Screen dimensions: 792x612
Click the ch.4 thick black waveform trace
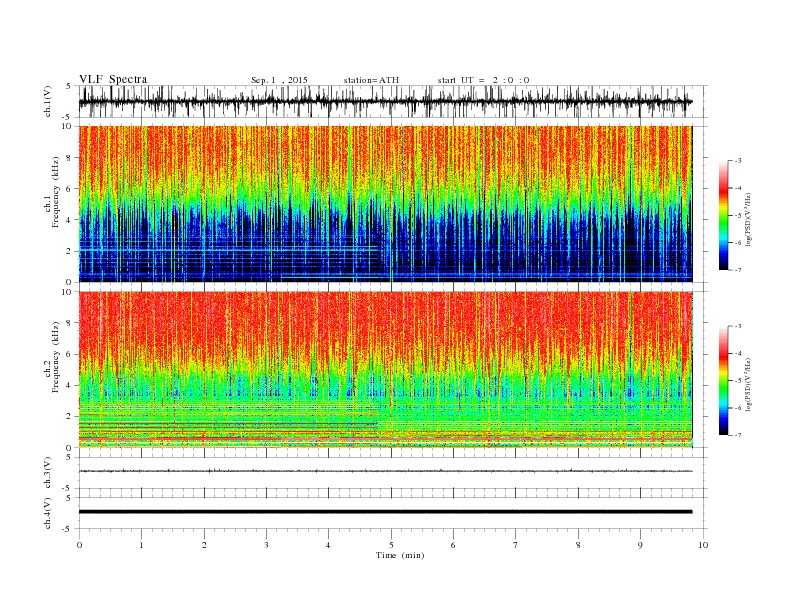(x=385, y=512)
